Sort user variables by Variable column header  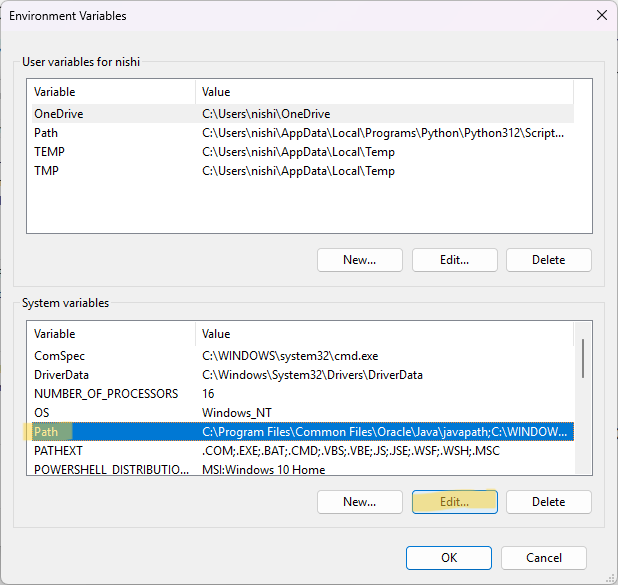[110, 92]
